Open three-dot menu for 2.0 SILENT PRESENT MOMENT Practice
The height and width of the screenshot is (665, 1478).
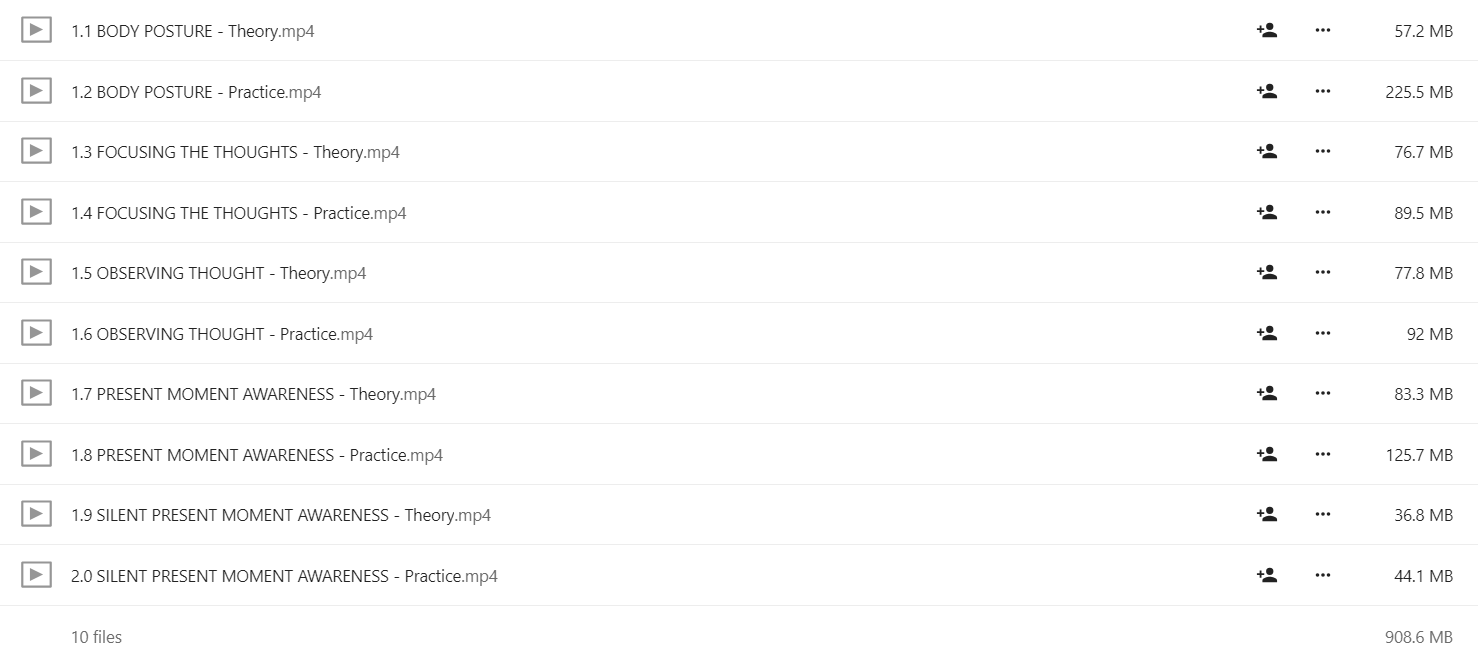coord(1323,575)
